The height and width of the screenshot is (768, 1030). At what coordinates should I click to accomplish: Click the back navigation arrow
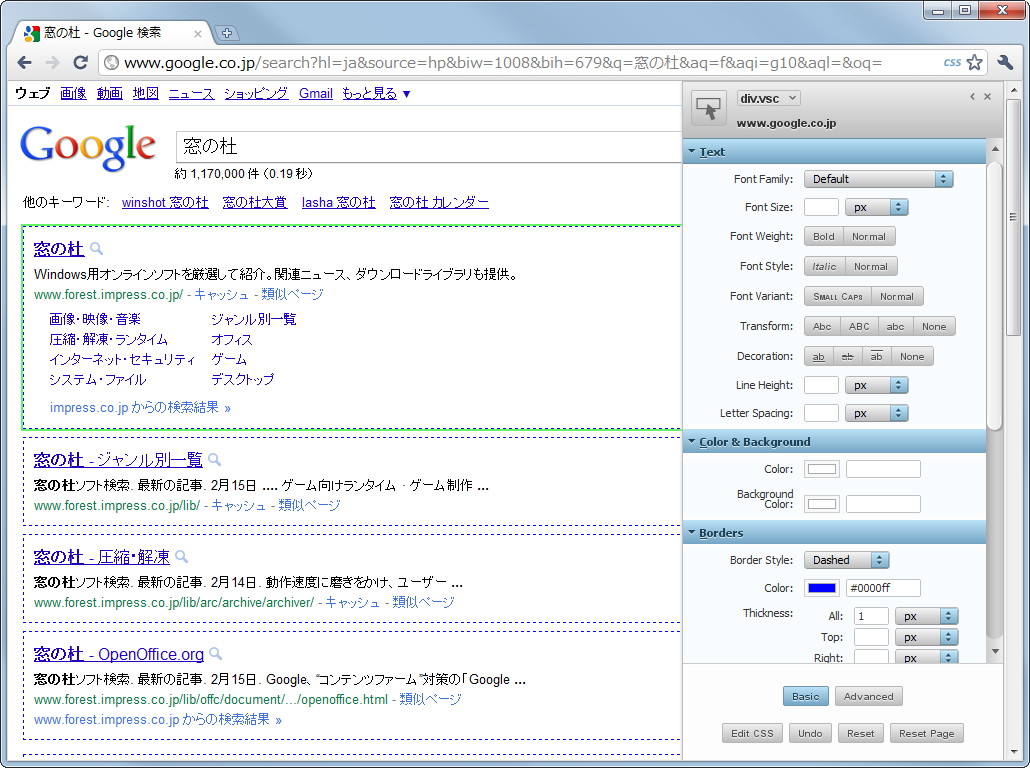click(x=24, y=61)
